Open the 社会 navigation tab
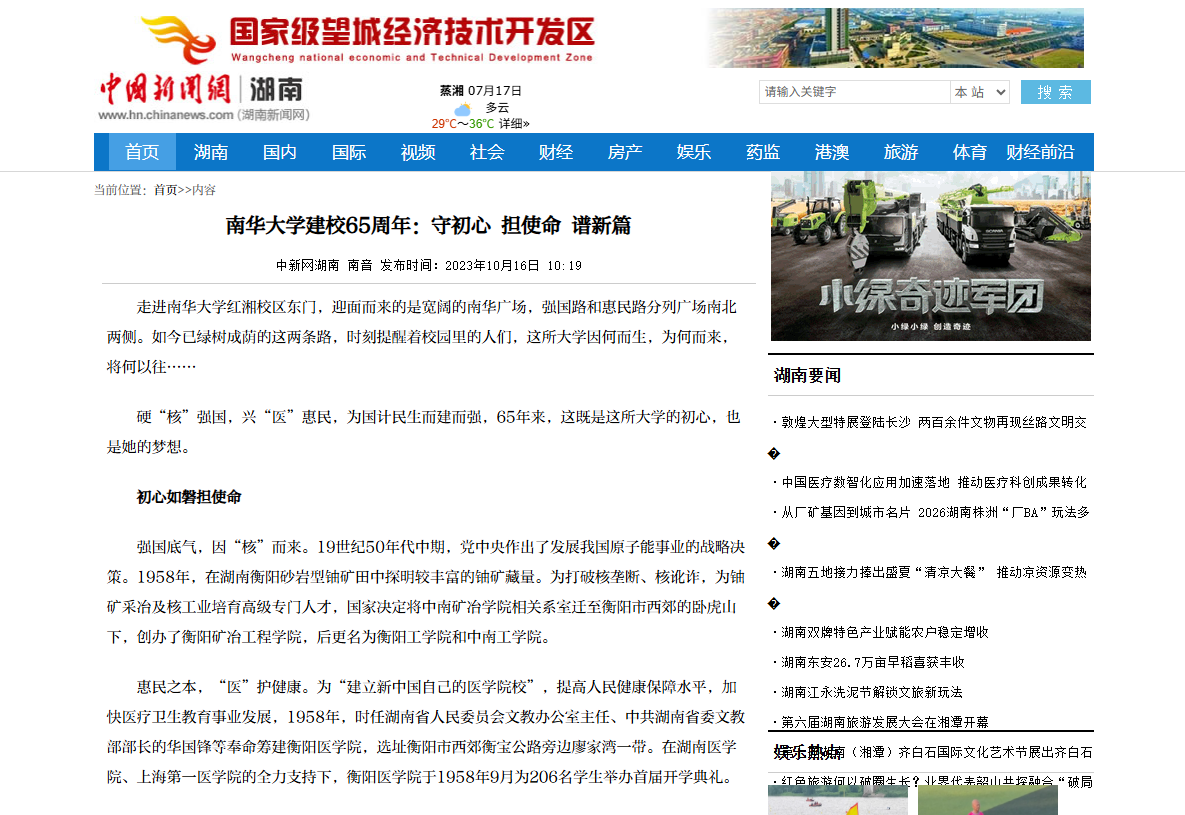The width and height of the screenshot is (1185, 815). click(487, 152)
